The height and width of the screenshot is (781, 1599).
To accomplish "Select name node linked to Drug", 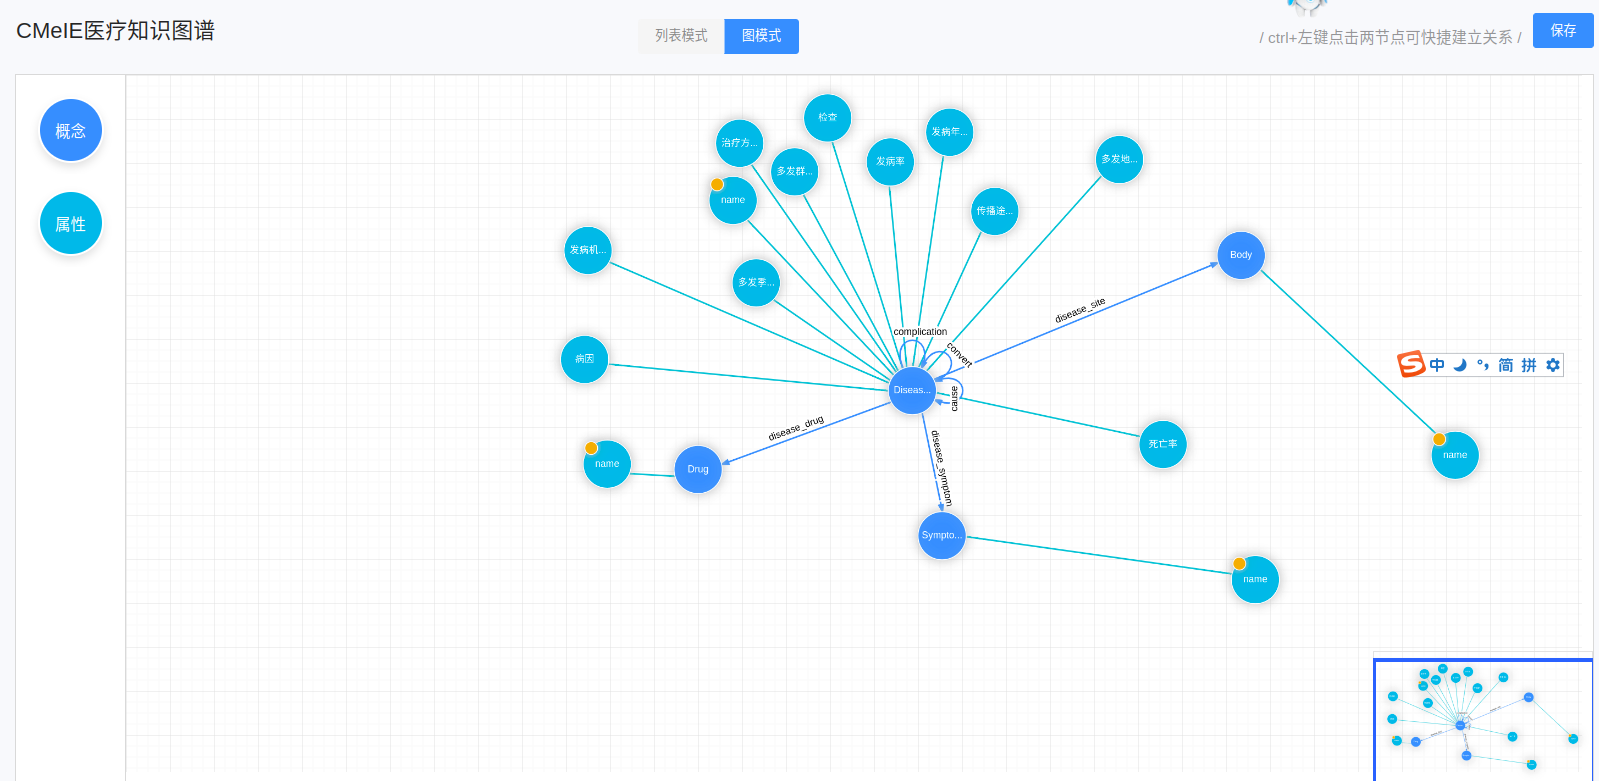I will click(x=607, y=464).
